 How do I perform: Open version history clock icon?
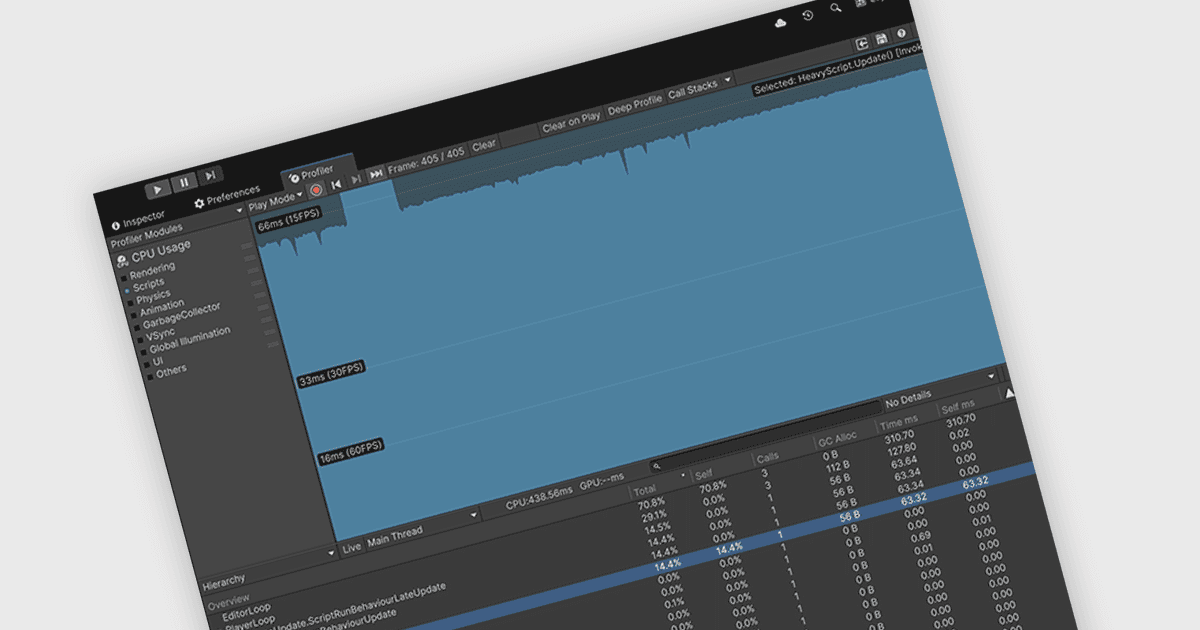pos(808,15)
